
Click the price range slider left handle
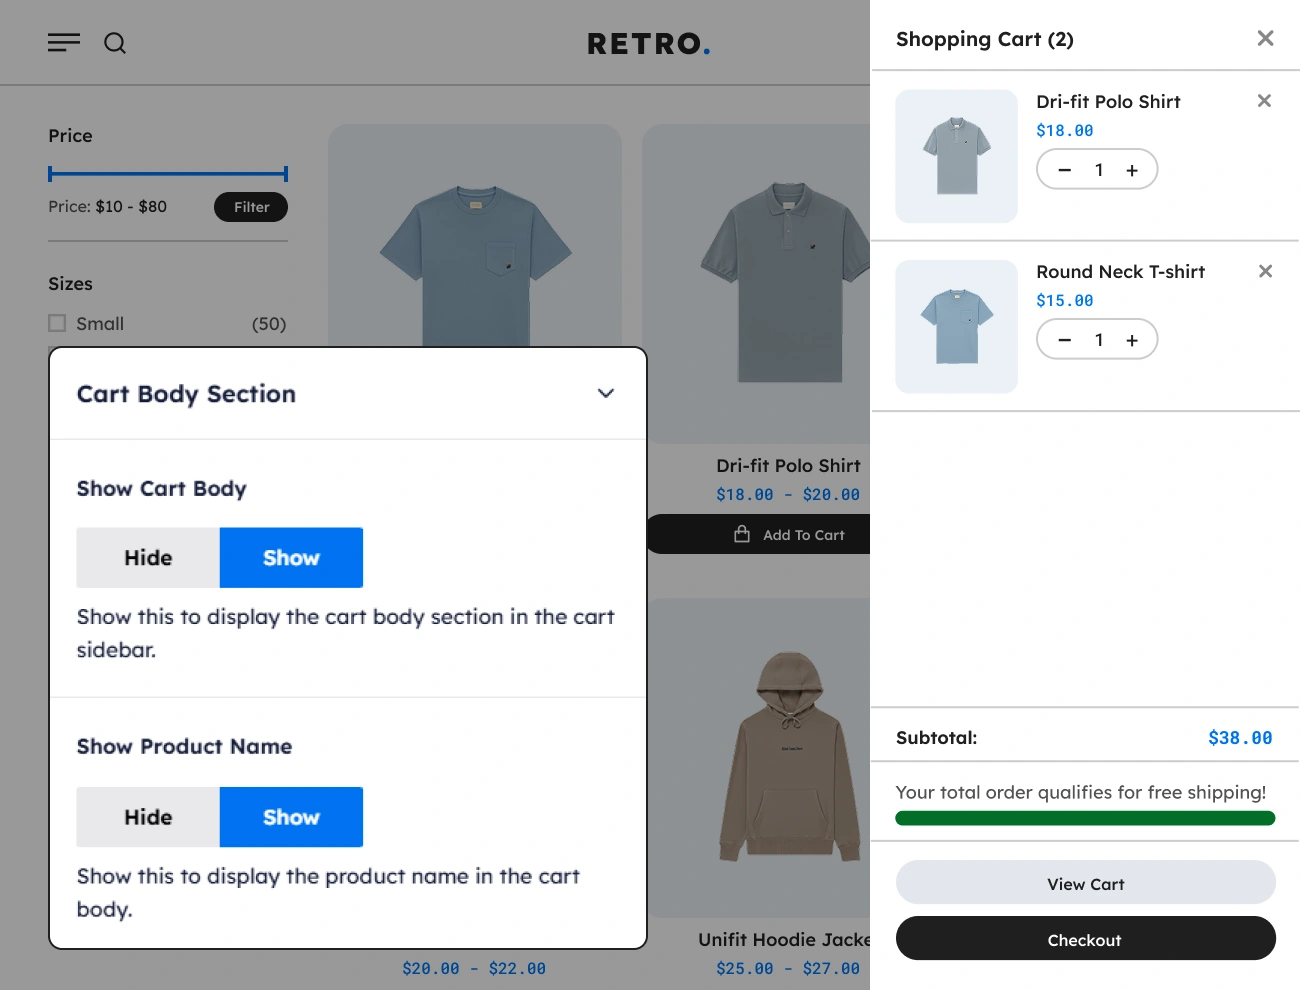(50, 174)
